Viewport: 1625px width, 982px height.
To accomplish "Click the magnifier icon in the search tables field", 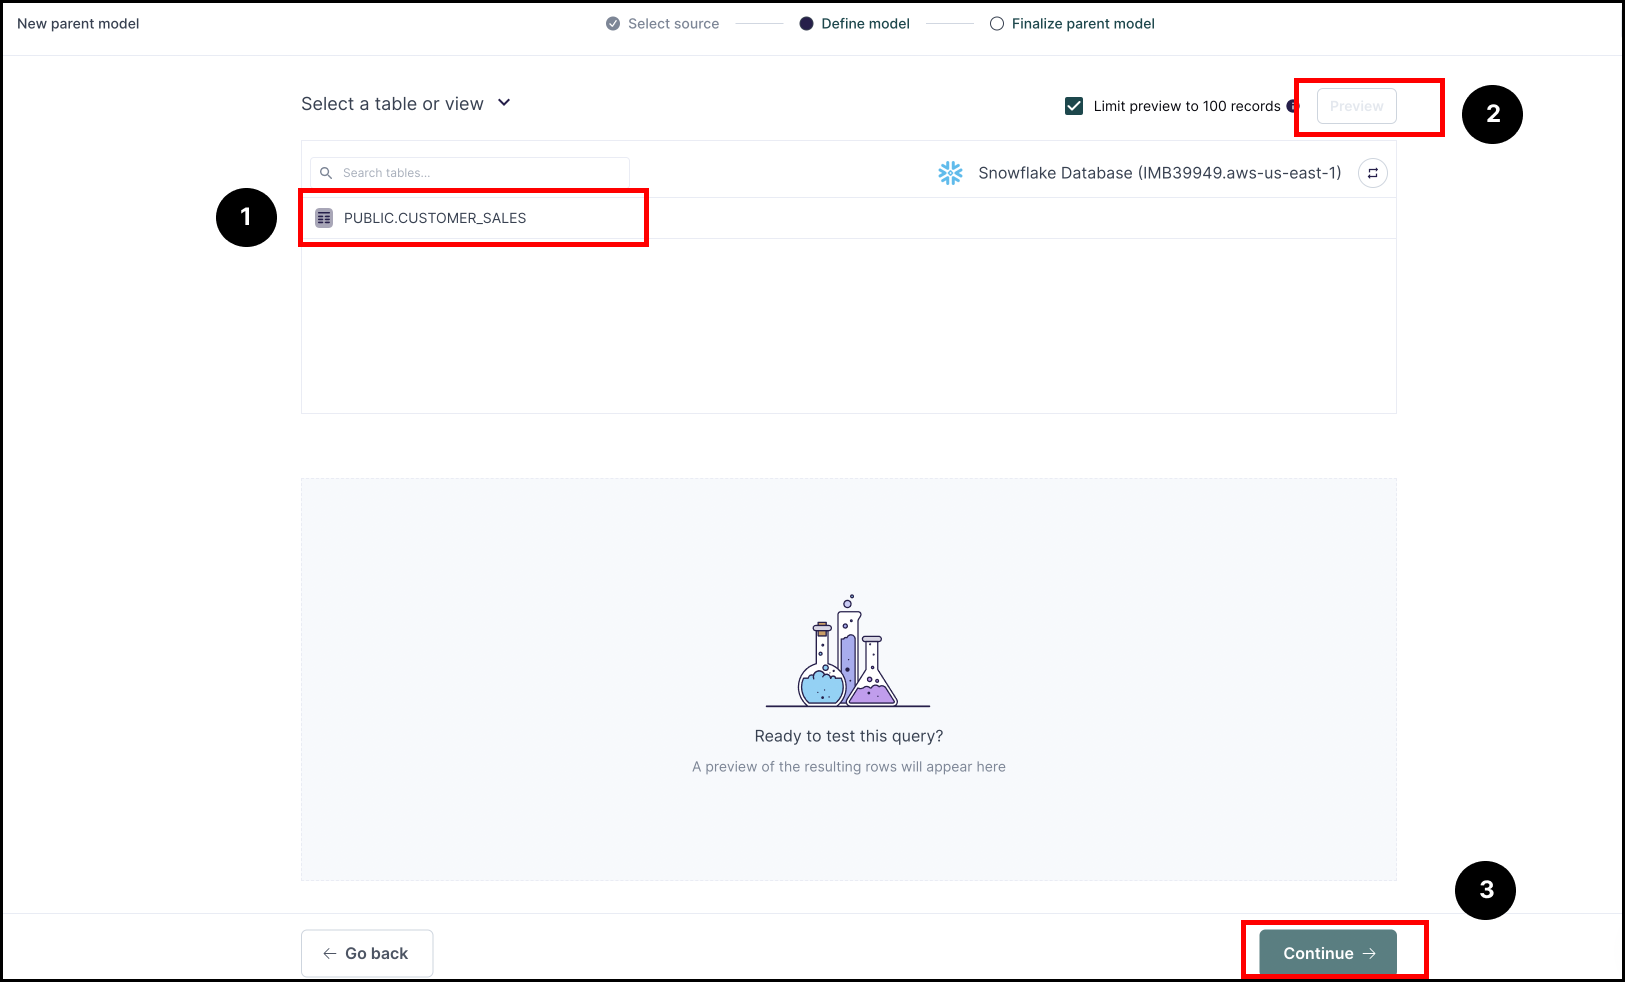I will (327, 172).
